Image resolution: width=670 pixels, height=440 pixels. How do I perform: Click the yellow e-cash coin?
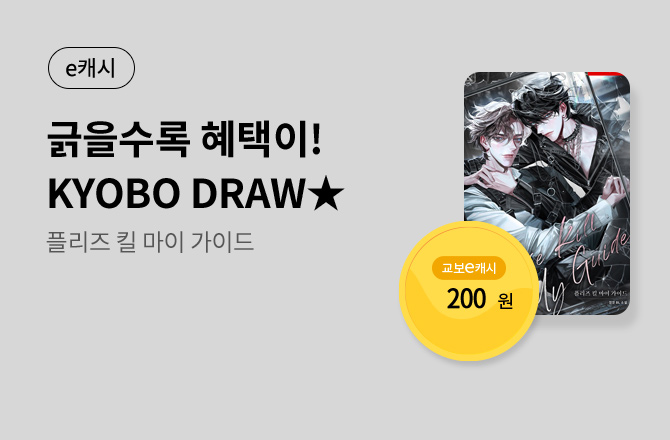point(469,291)
